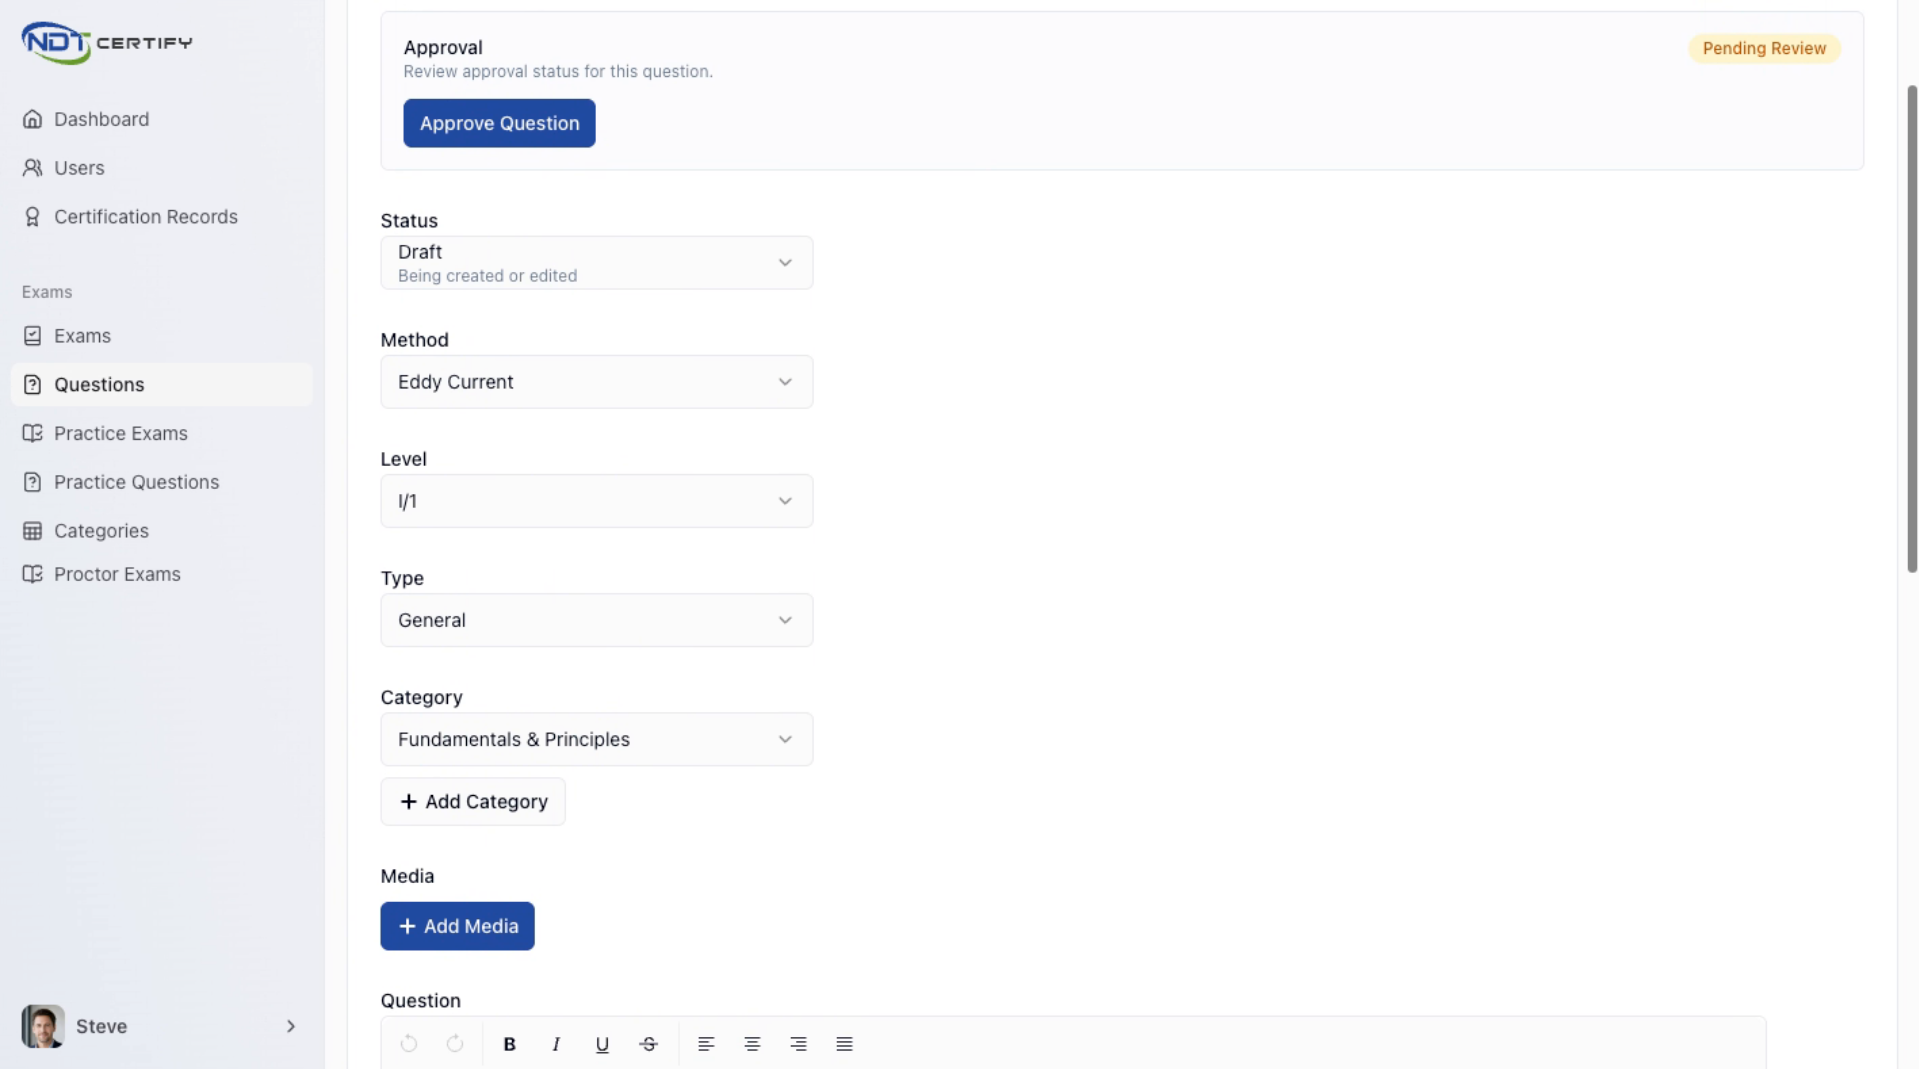This screenshot has width=1919, height=1069.
Task: Click the redo icon in editor toolbar
Action: coord(455,1044)
